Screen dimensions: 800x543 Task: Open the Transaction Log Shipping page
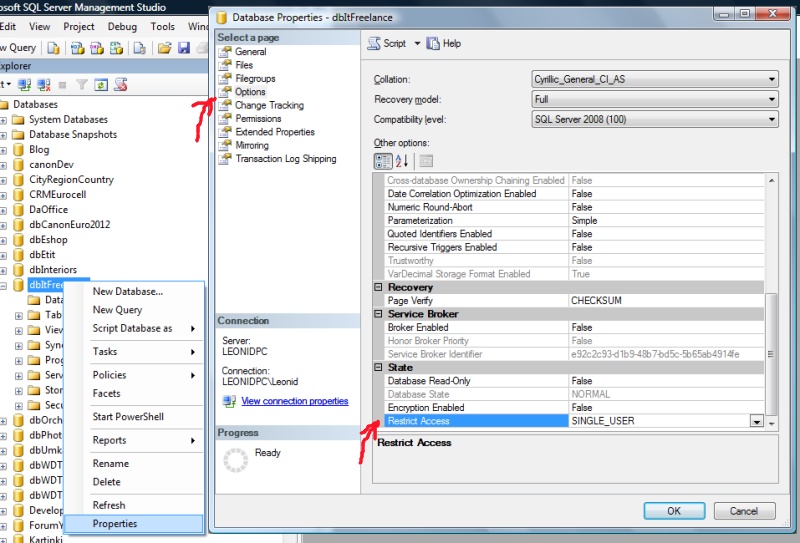(x=286, y=159)
